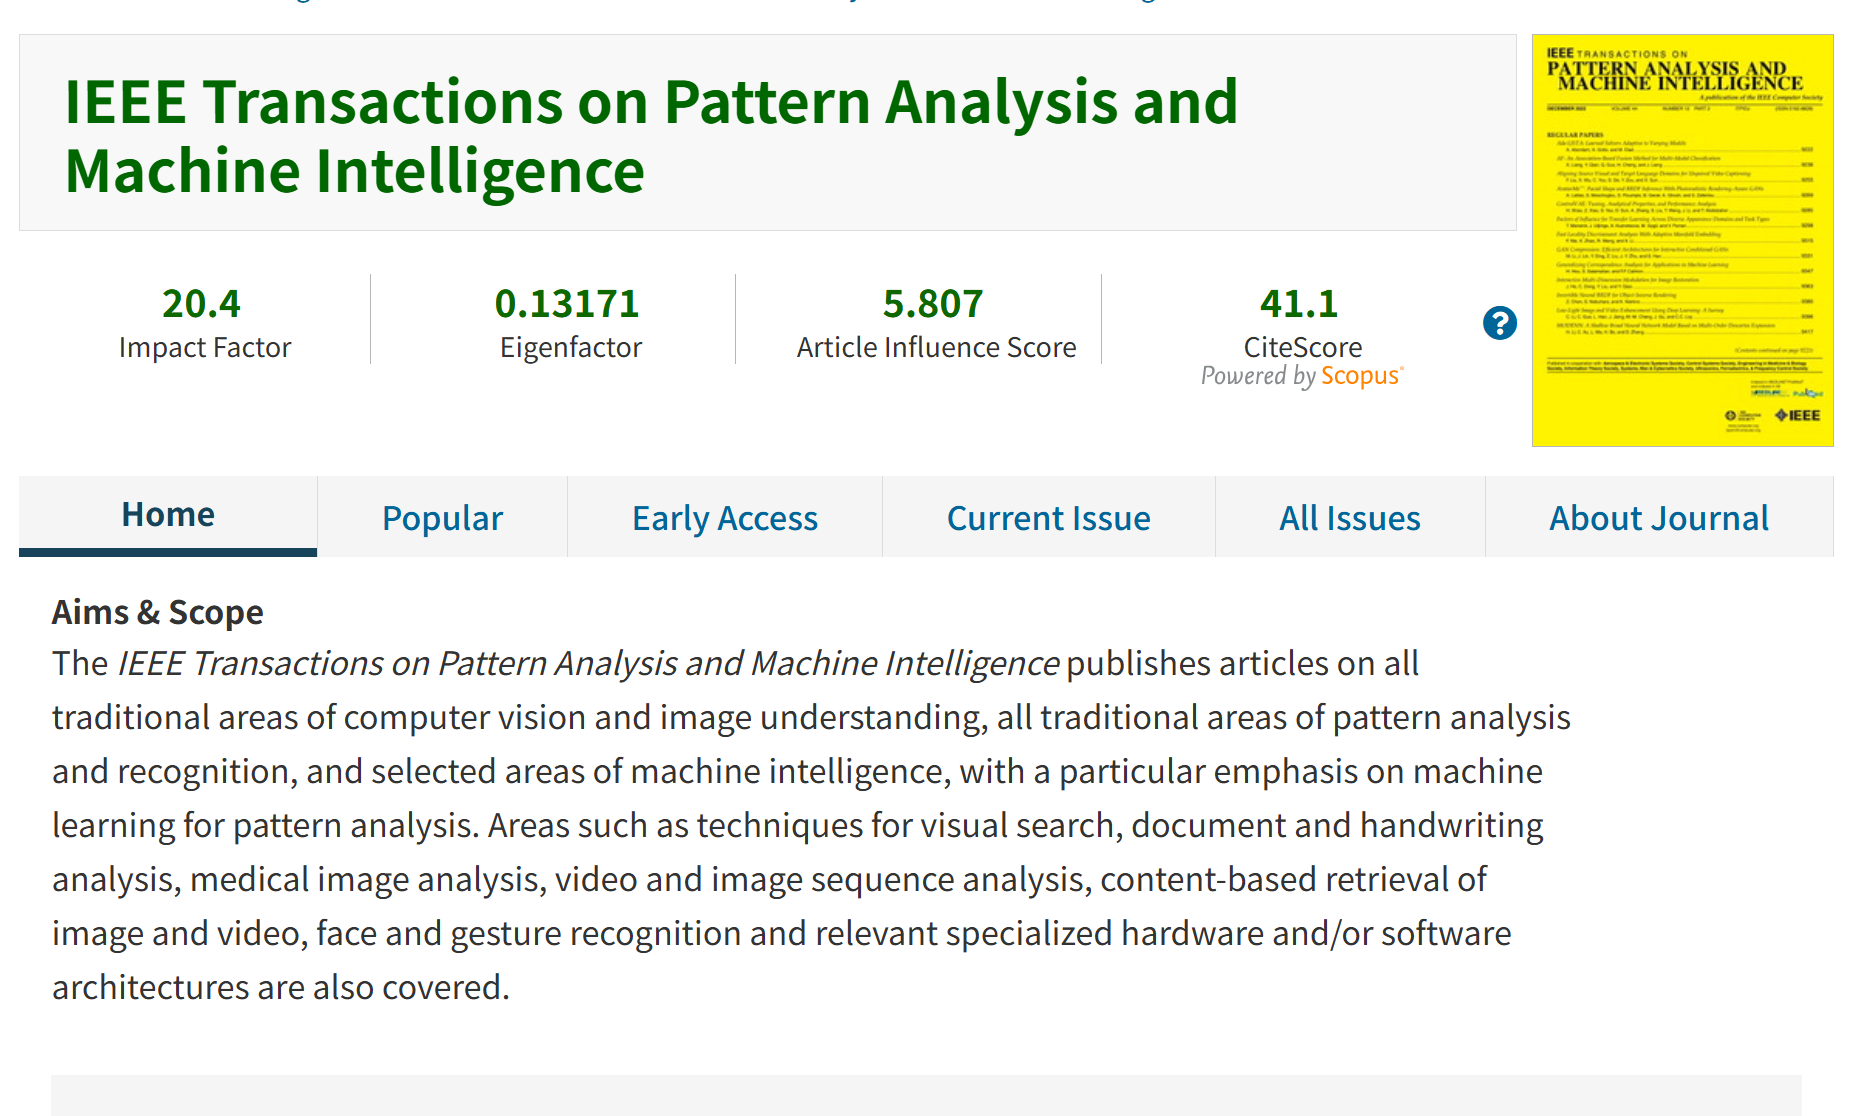This screenshot has width=1850, height=1116.
Task: Click the journal title heading
Action: [x=651, y=135]
